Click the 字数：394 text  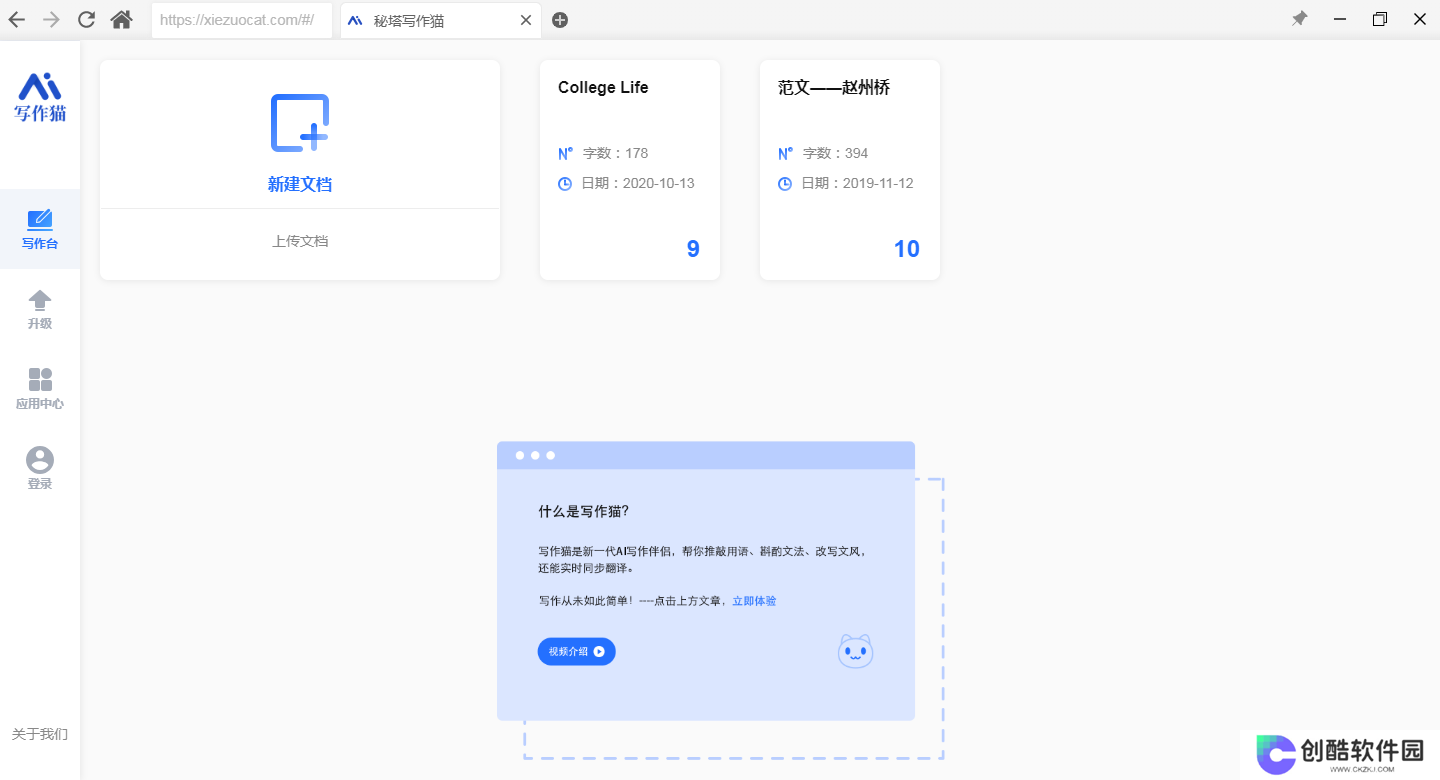click(x=835, y=153)
